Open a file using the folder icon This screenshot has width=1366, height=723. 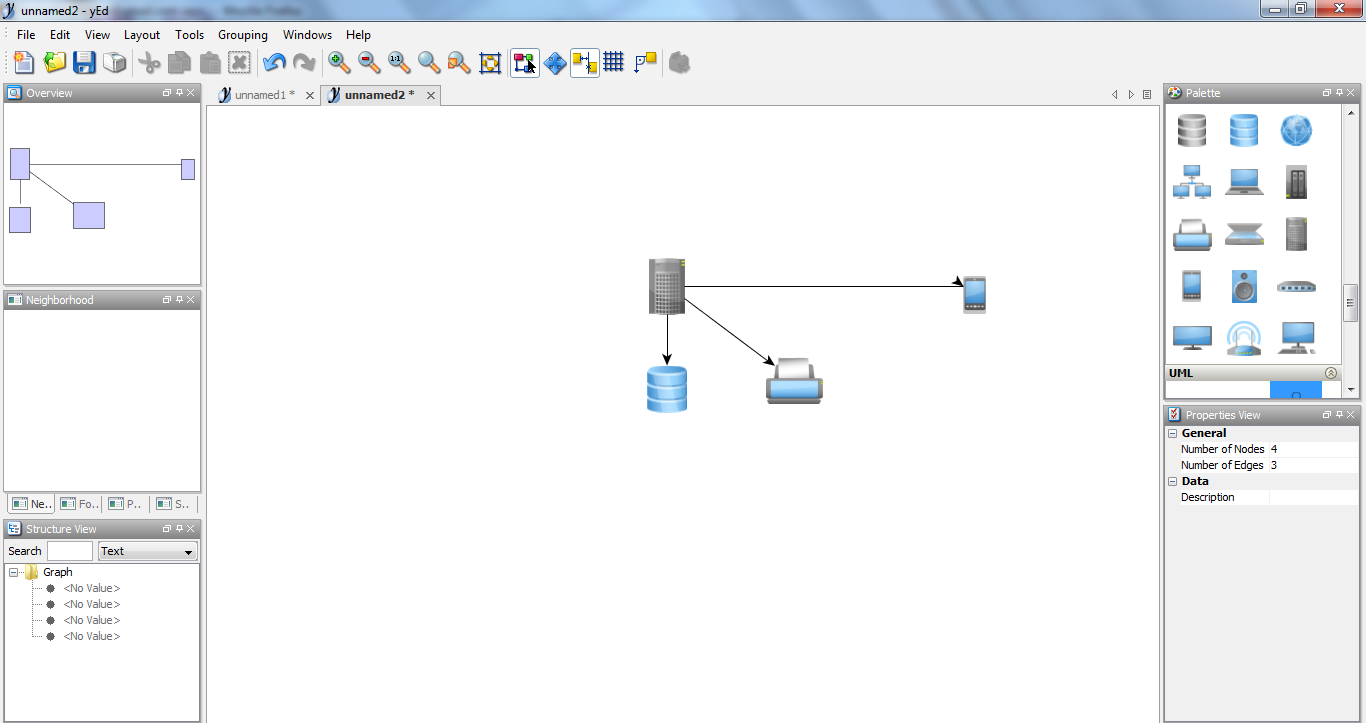(x=54, y=63)
